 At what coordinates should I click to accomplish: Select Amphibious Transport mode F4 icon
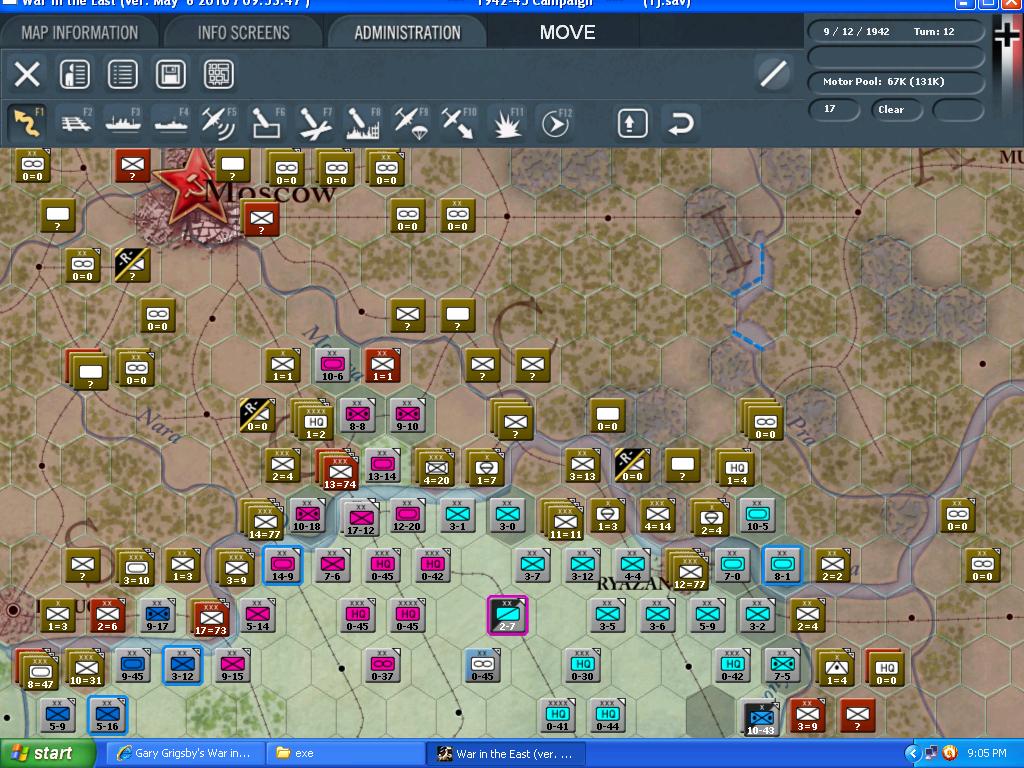(x=171, y=122)
